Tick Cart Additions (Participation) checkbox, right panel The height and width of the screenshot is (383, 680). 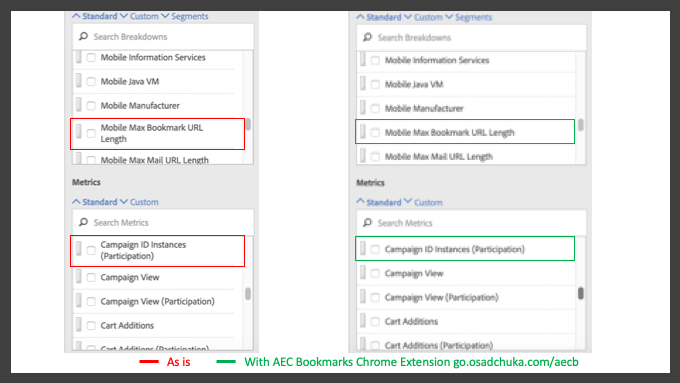click(x=375, y=345)
